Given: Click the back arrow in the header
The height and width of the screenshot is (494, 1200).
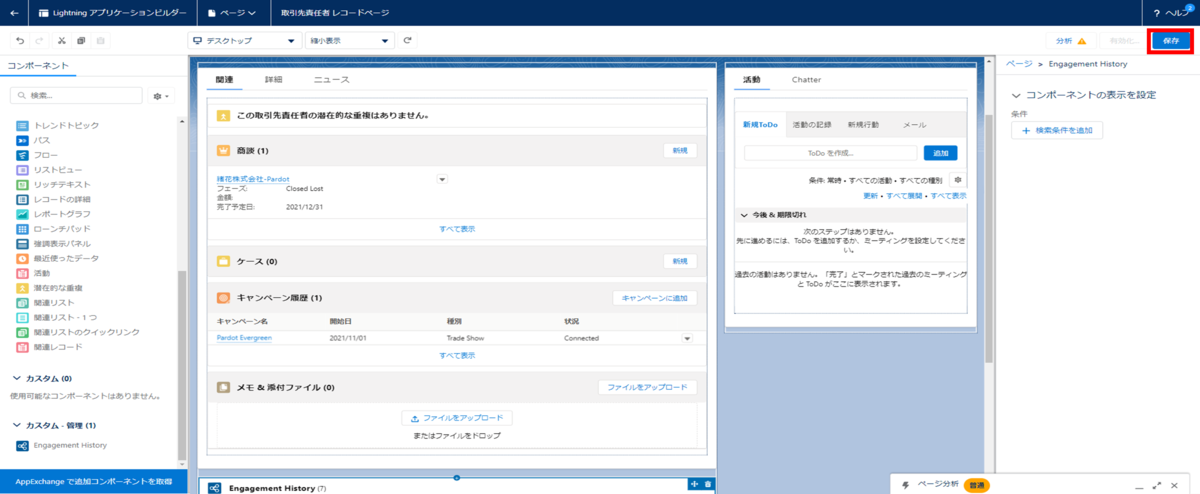Looking at the screenshot, I should click(x=13, y=13).
